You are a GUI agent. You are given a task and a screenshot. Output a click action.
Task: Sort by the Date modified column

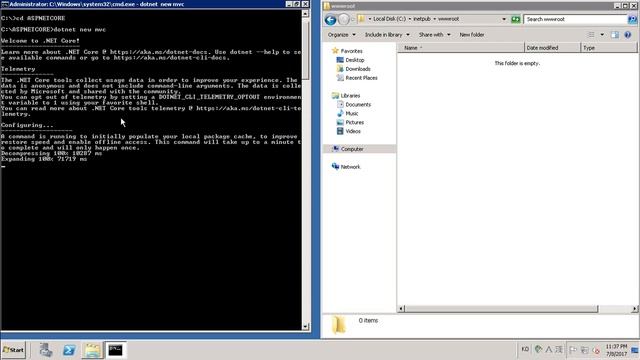pyautogui.click(x=552, y=48)
